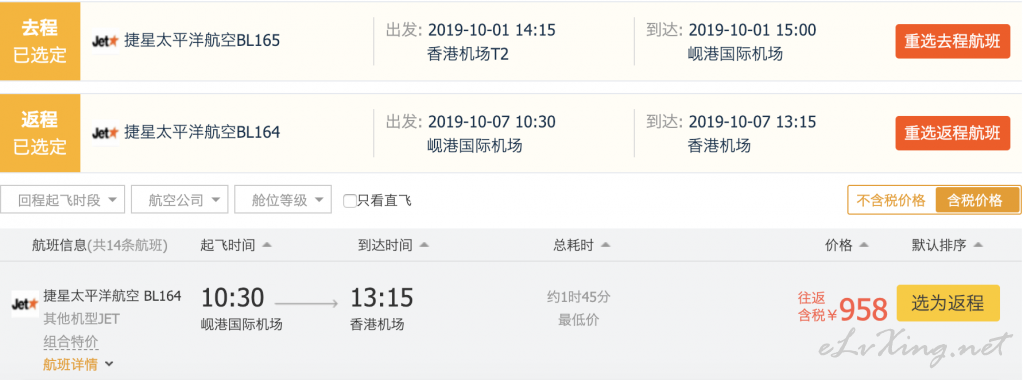Sort by arrival time arrow

click(x=424, y=245)
